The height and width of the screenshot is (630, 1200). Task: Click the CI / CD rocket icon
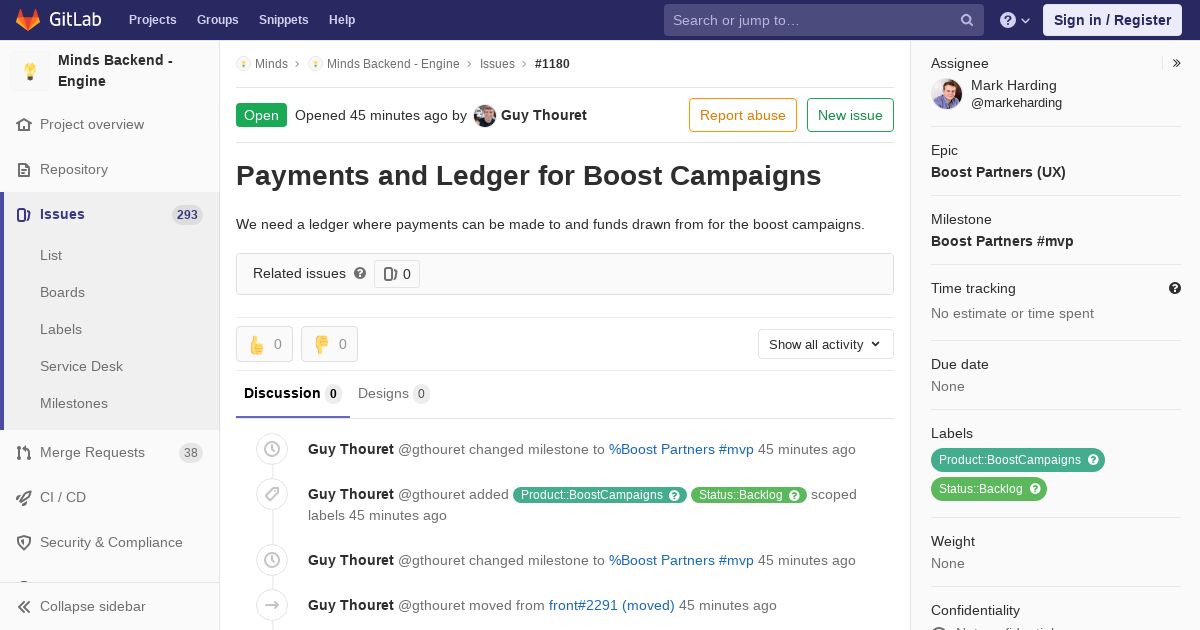[x=24, y=498]
